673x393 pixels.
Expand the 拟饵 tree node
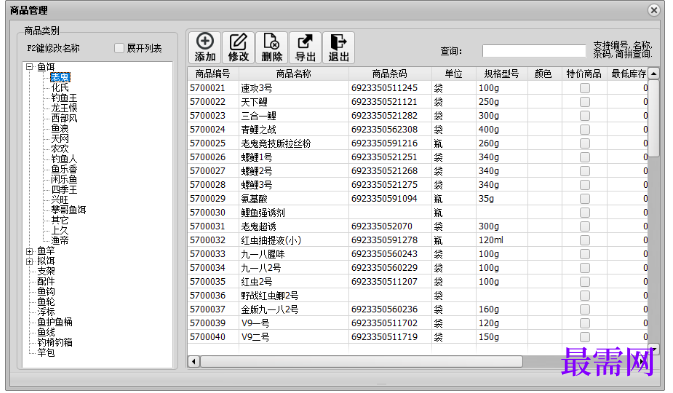[x=30, y=261]
